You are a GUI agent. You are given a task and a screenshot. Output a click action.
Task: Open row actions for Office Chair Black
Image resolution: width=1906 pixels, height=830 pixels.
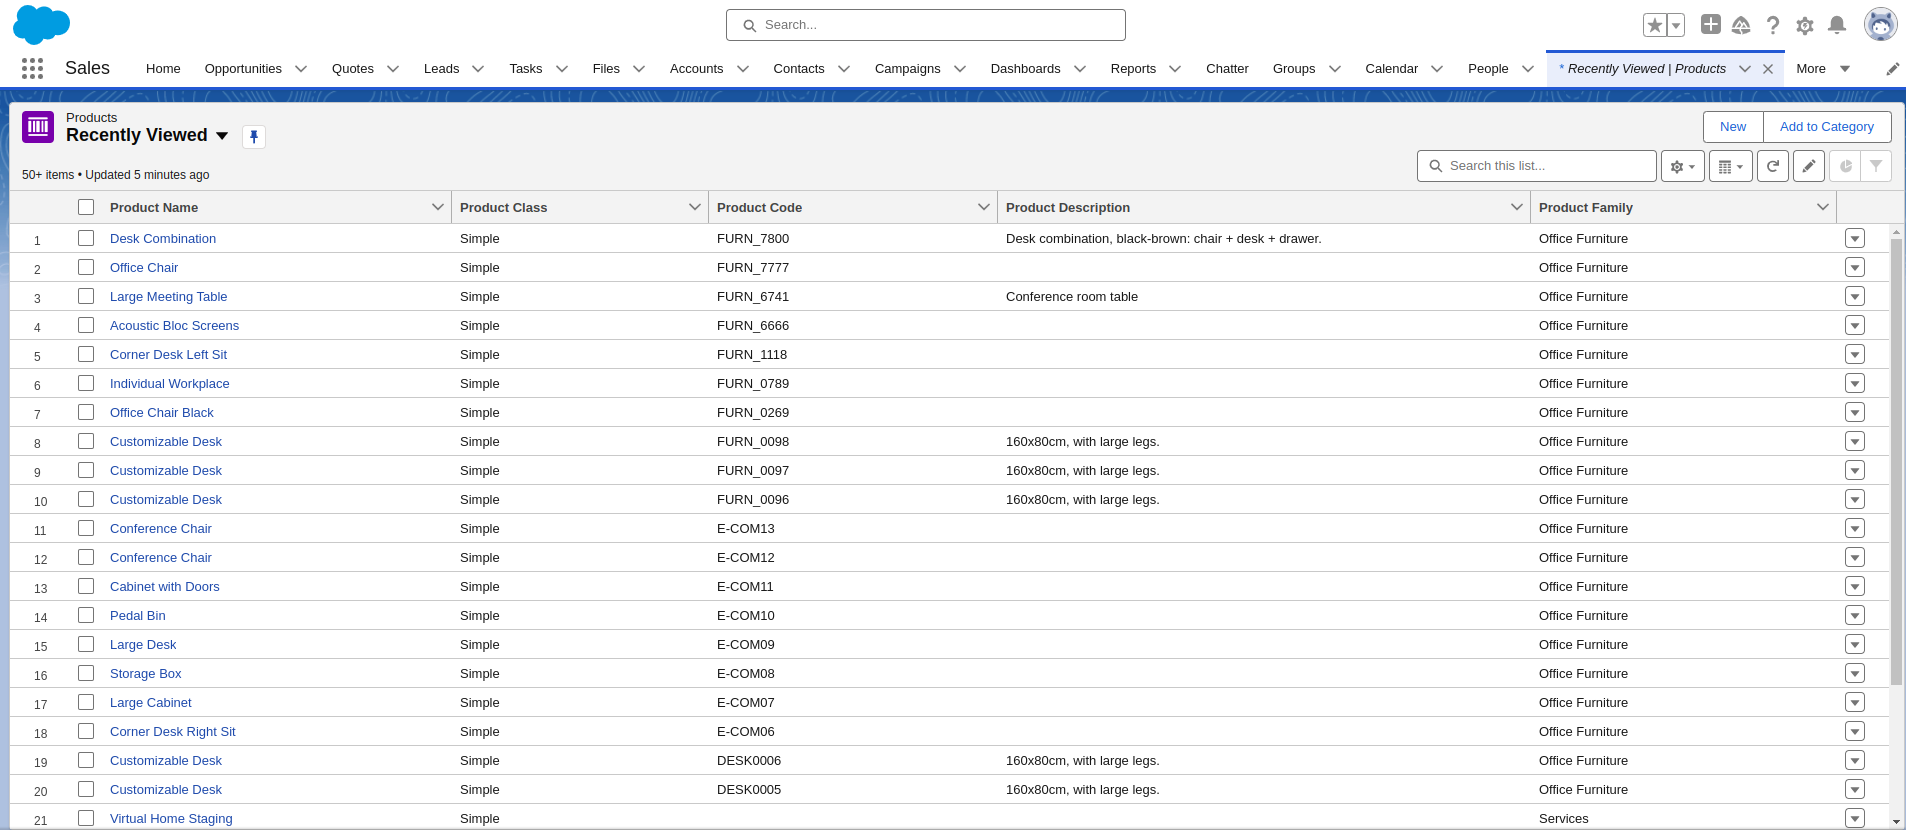click(x=1855, y=412)
